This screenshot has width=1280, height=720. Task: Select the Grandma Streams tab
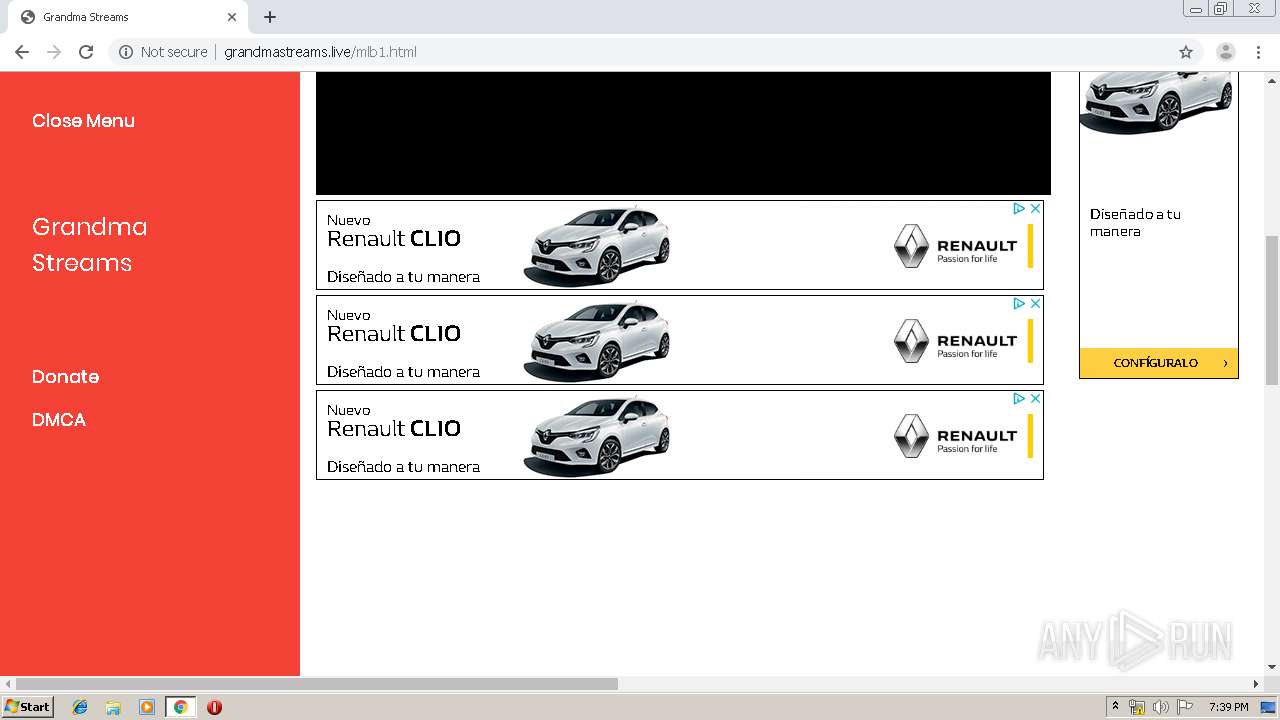[127, 17]
